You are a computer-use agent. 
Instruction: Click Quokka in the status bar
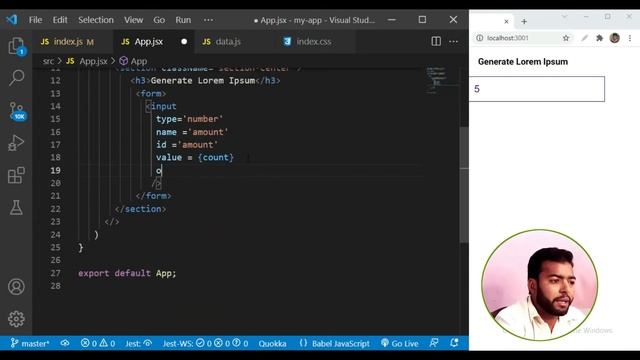click(x=272, y=343)
